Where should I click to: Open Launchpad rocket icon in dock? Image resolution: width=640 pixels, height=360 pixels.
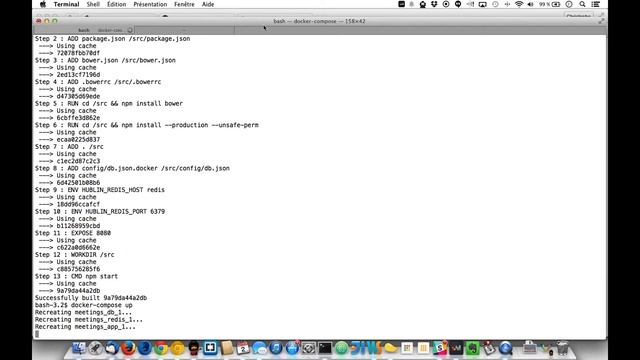click(x=95, y=348)
